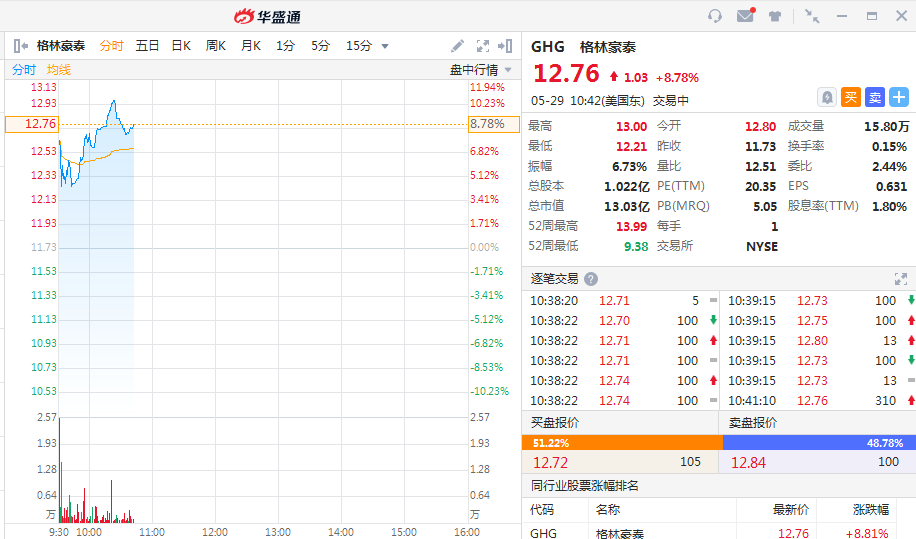Toggle the 均线 average line display
This screenshot has width=916, height=539.
click(59, 70)
